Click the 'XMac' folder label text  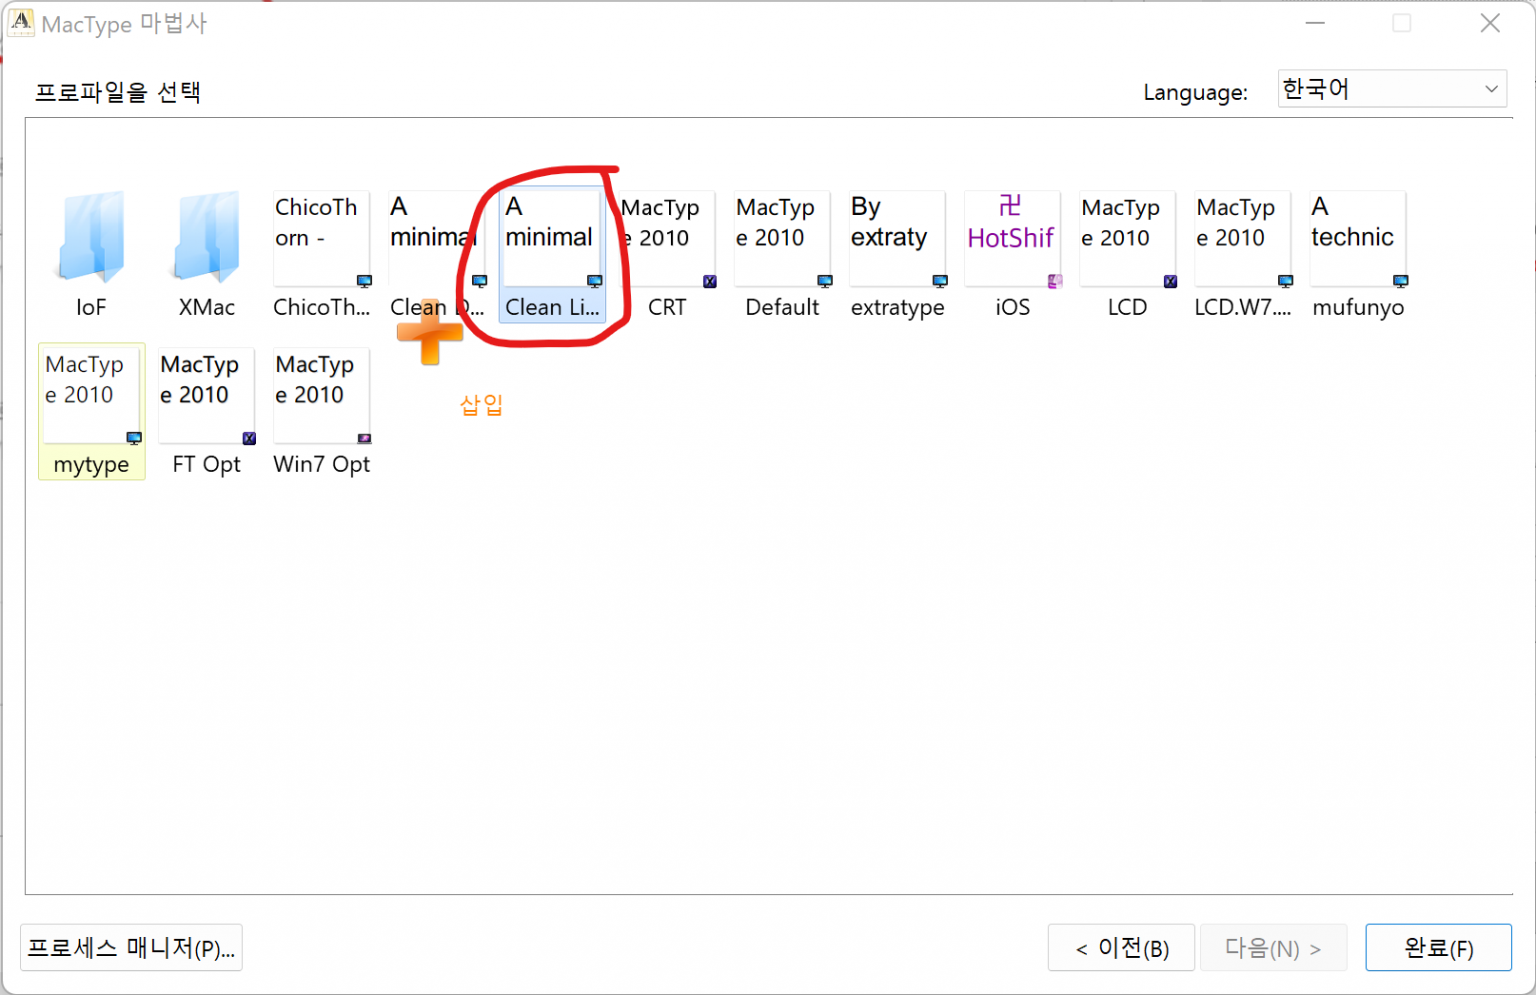pyautogui.click(x=207, y=307)
